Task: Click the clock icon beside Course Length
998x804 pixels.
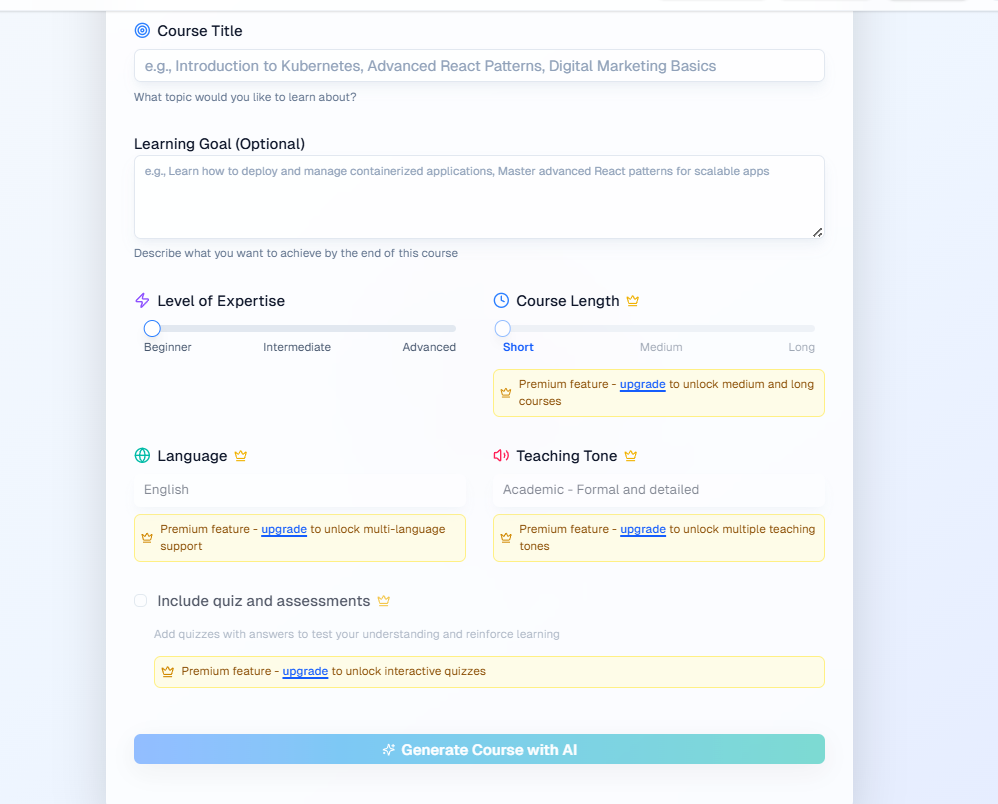Action: click(x=501, y=300)
